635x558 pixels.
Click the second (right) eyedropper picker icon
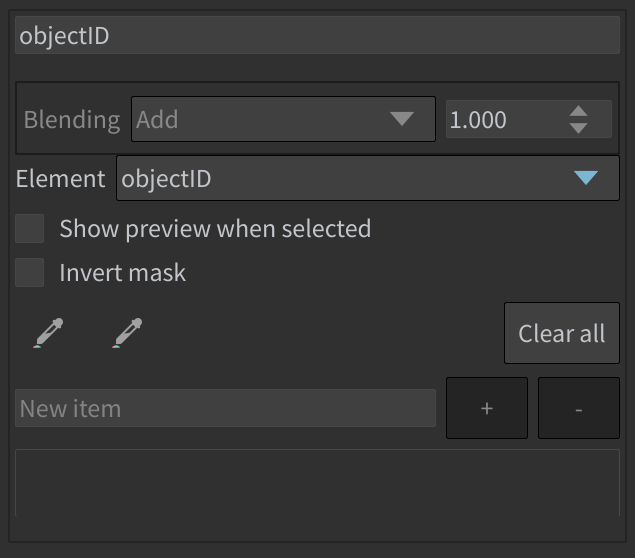127,333
